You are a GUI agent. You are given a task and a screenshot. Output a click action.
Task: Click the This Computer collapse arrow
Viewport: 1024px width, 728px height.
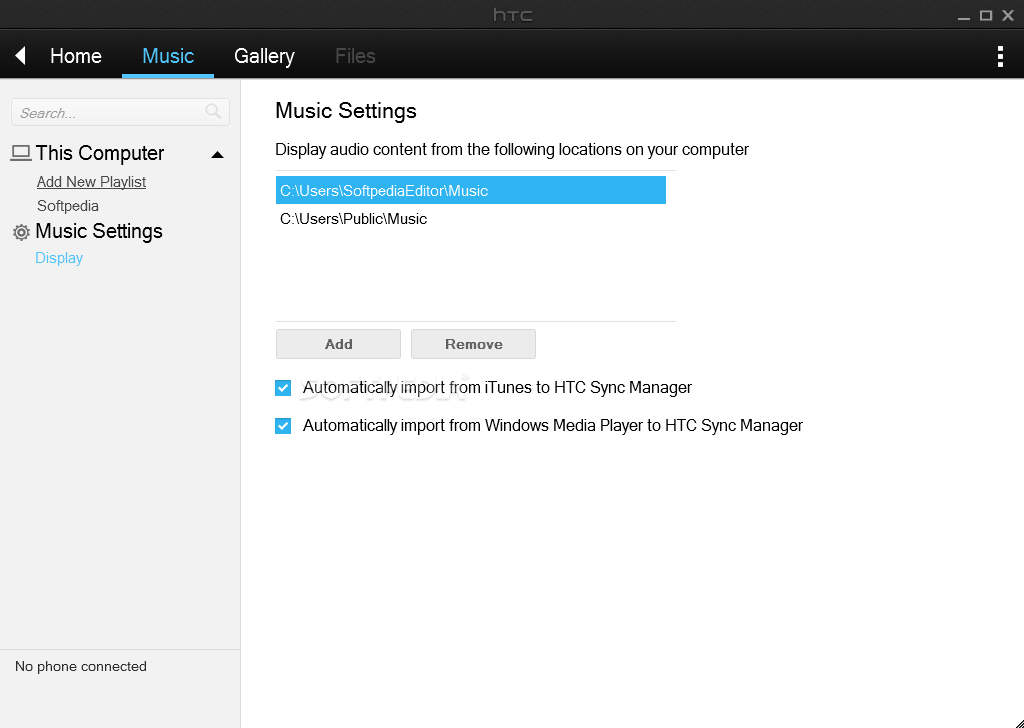(217, 154)
